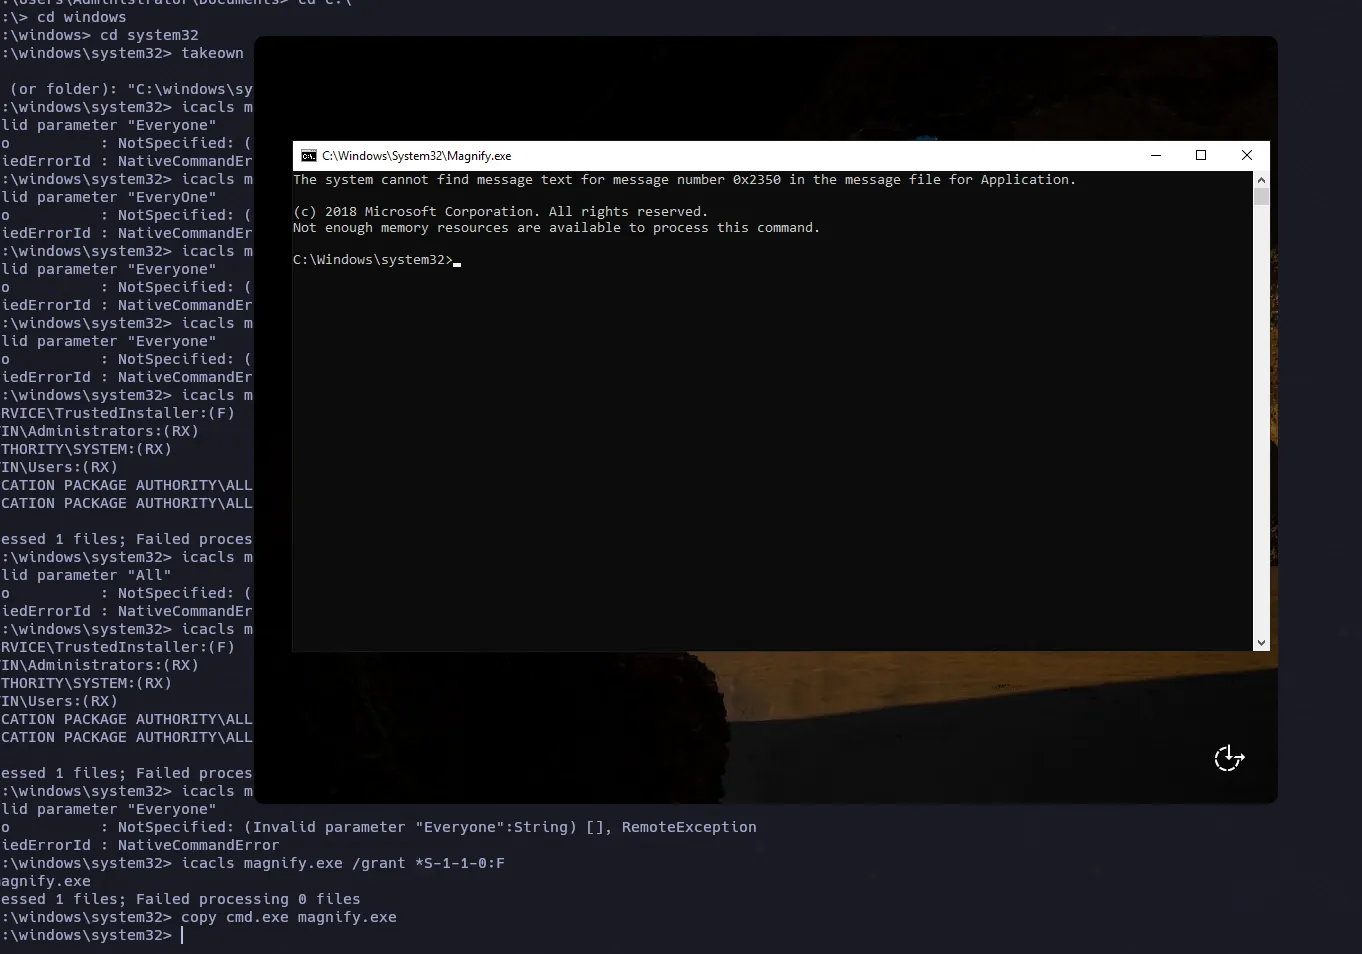Viewport: 1362px width, 954px height.
Task: Click the 'RemoteException' text in the background terminal
Action: pyautogui.click(x=689, y=827)
